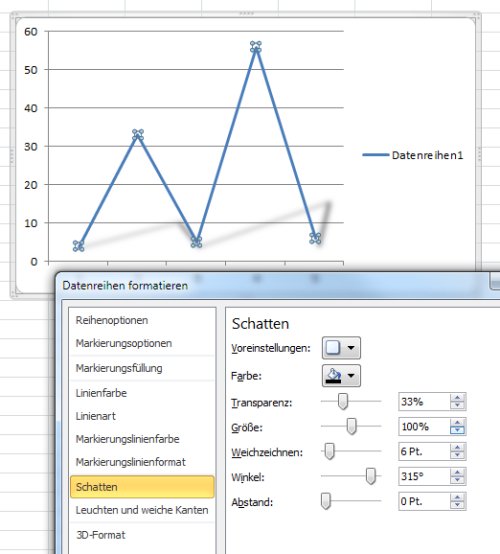Open Leuchten und weiche Kanten
The width and height of the screenshot is (500, 554).
point(142,510)
